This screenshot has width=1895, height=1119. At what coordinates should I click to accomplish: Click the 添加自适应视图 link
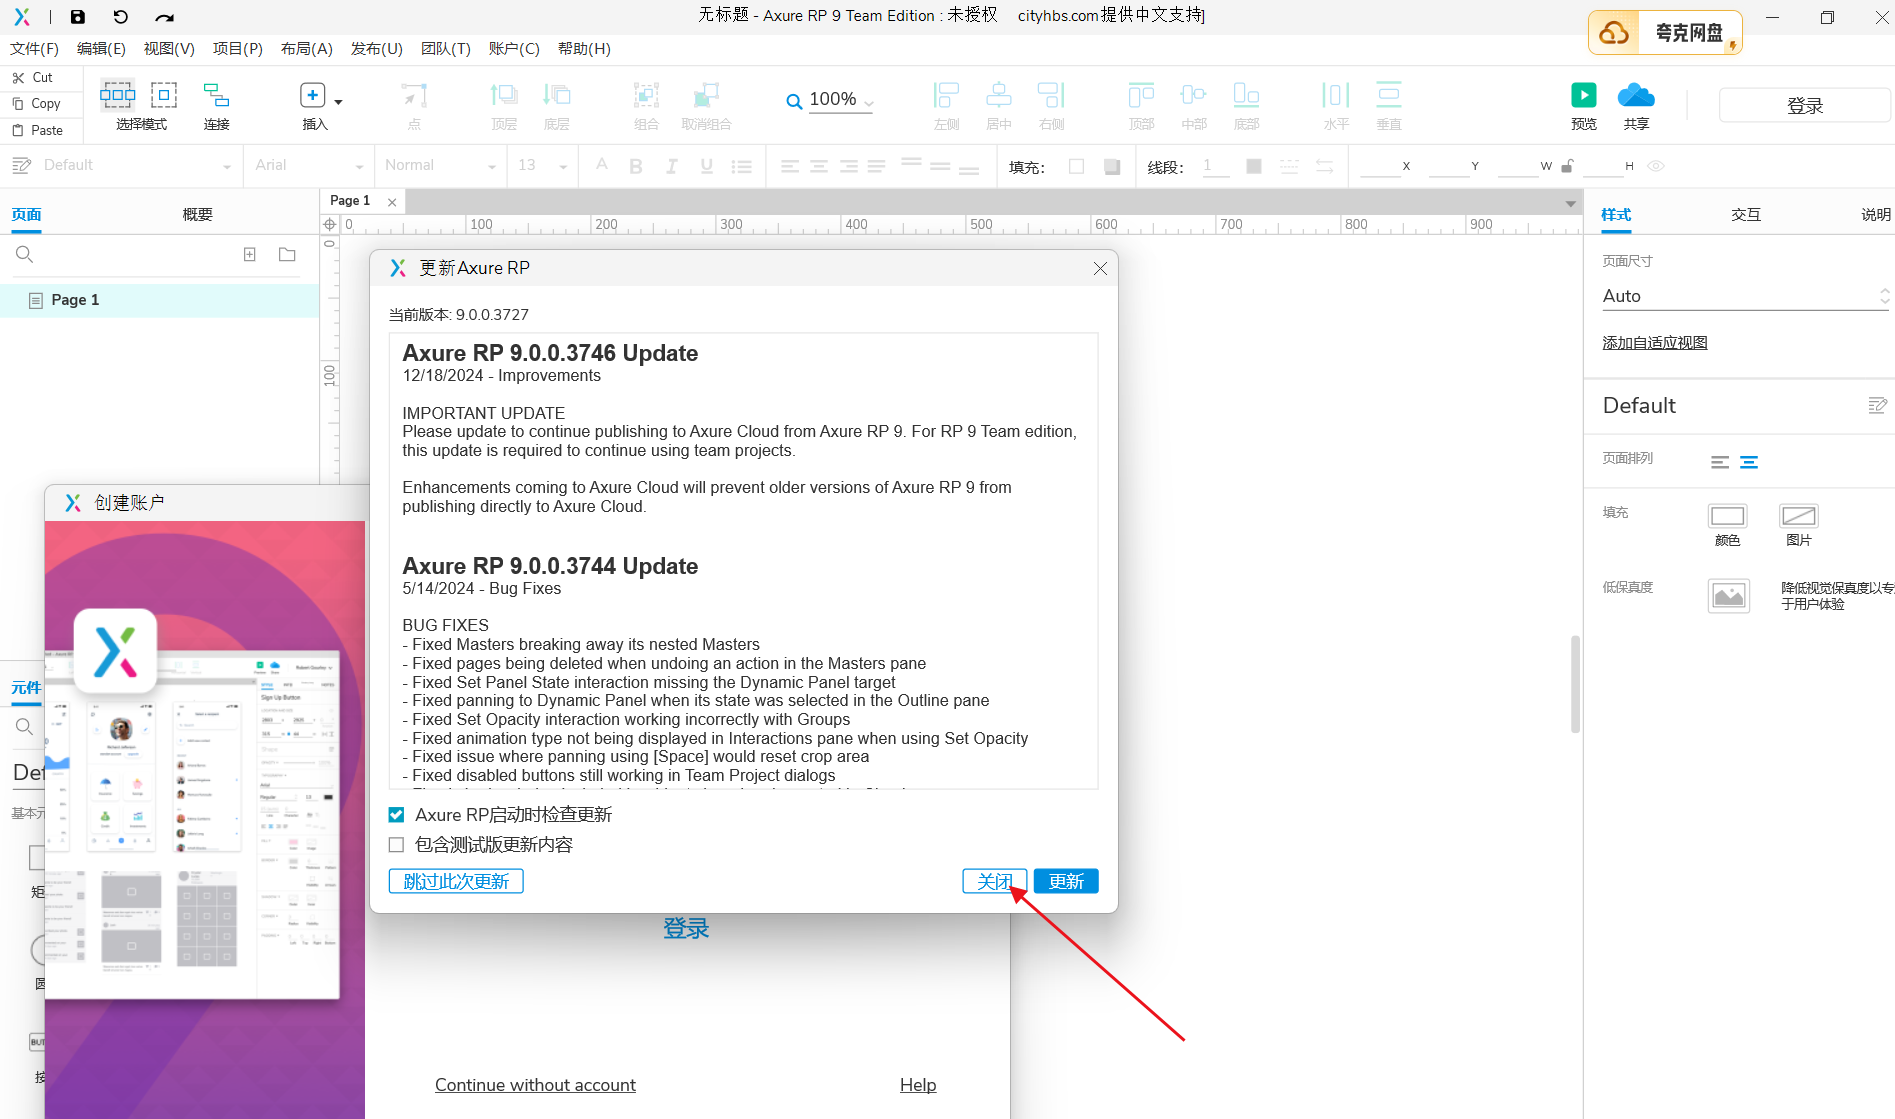(1655, 343)
